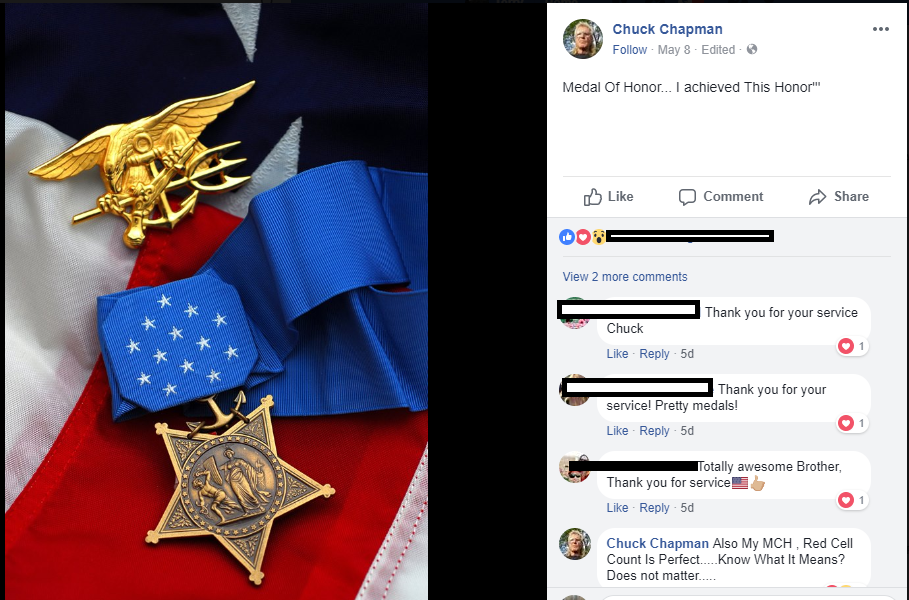Expand View 2 more comments
This screenshot has width=909, height=600.
click(x=625, y=277)
